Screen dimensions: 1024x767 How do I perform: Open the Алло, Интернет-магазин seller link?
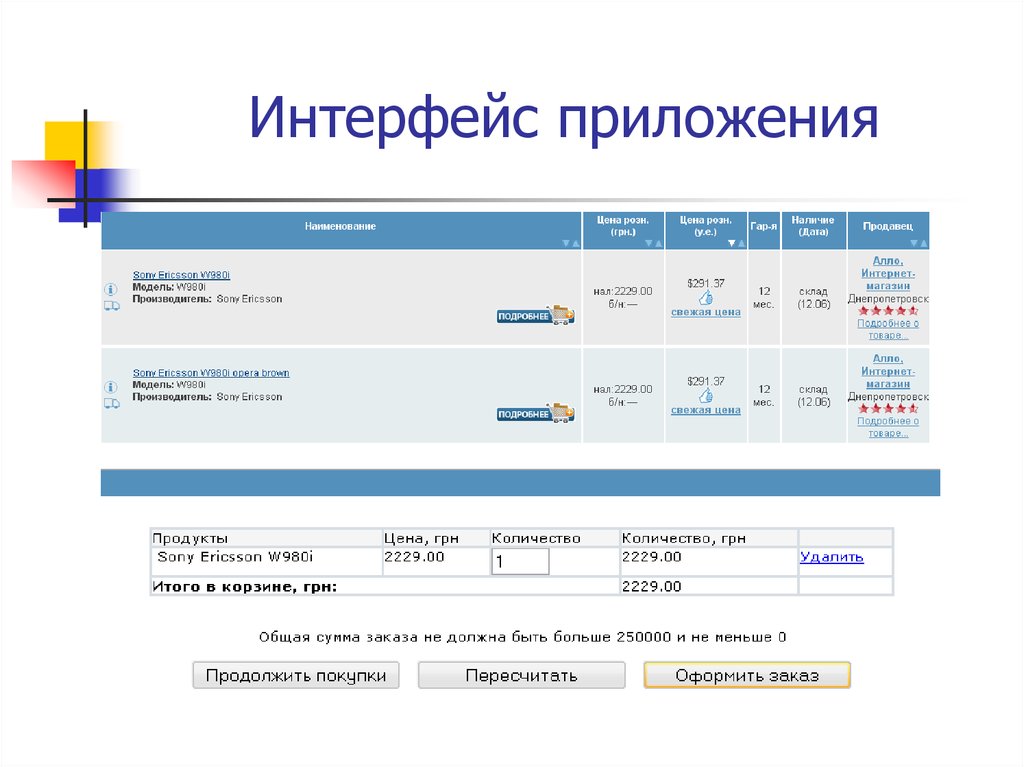[889, 275]
